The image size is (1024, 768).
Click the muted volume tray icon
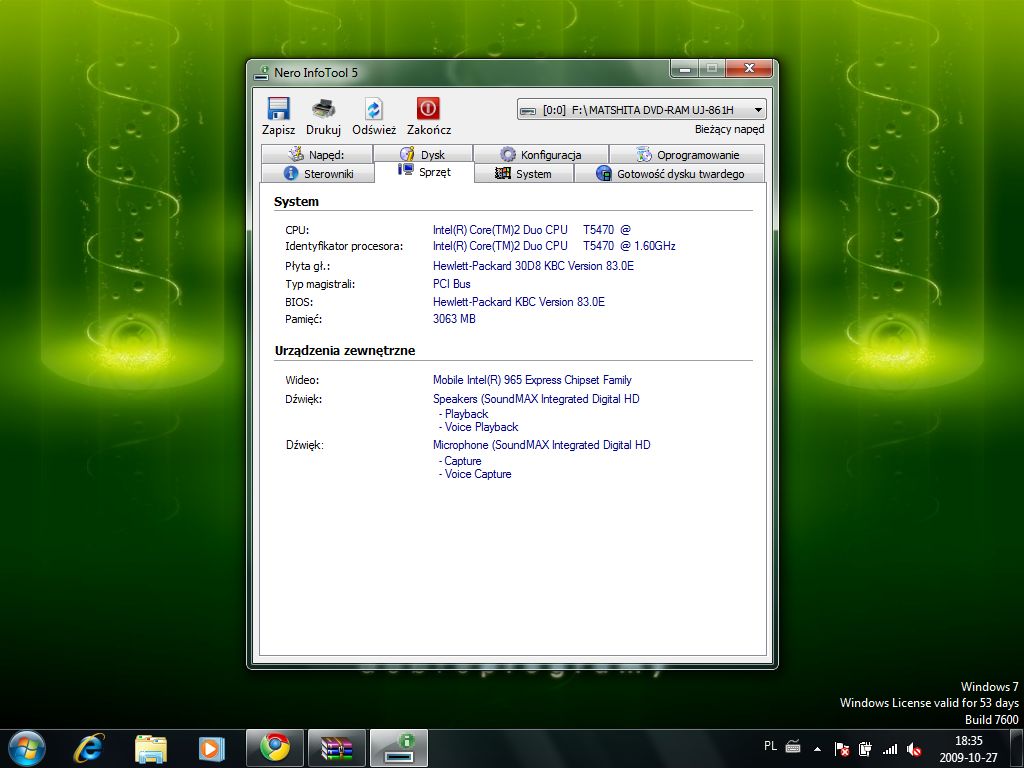click(x=914, y=749)
